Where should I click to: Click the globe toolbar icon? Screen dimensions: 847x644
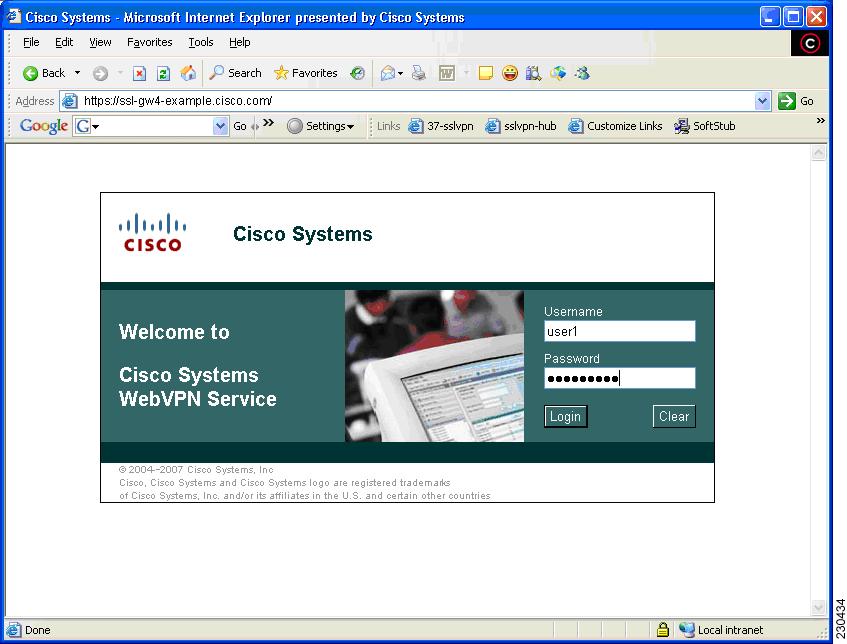[558, 73]
